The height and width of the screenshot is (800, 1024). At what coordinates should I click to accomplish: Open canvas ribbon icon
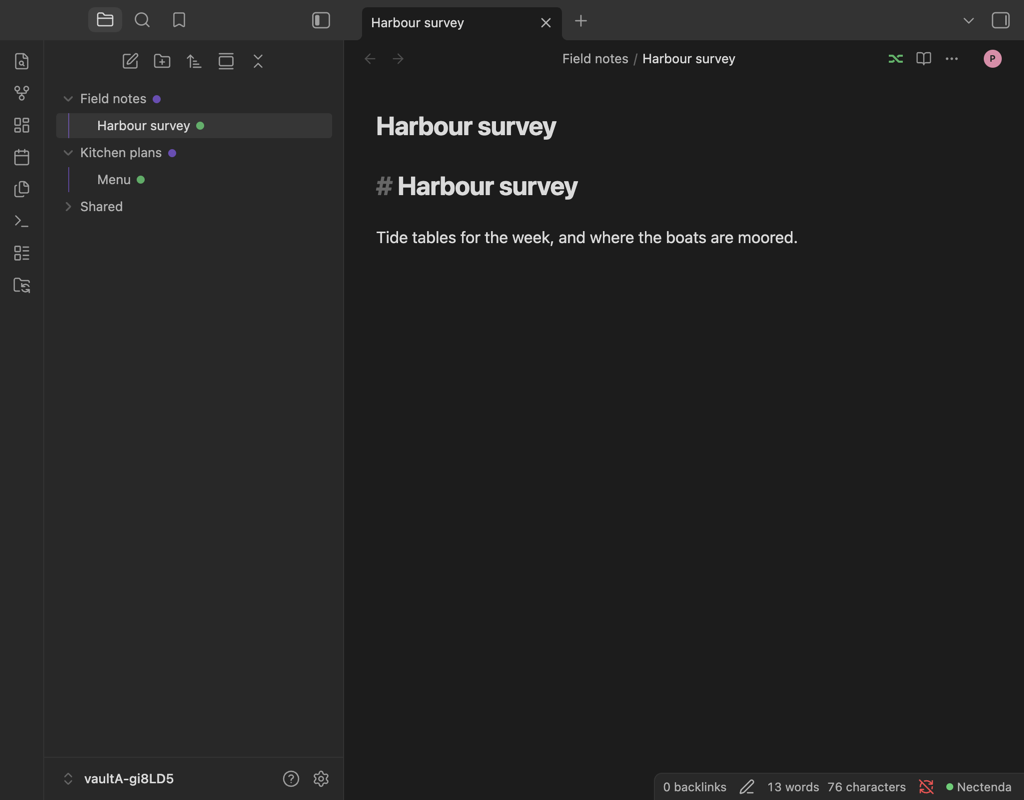click(22, 125)
